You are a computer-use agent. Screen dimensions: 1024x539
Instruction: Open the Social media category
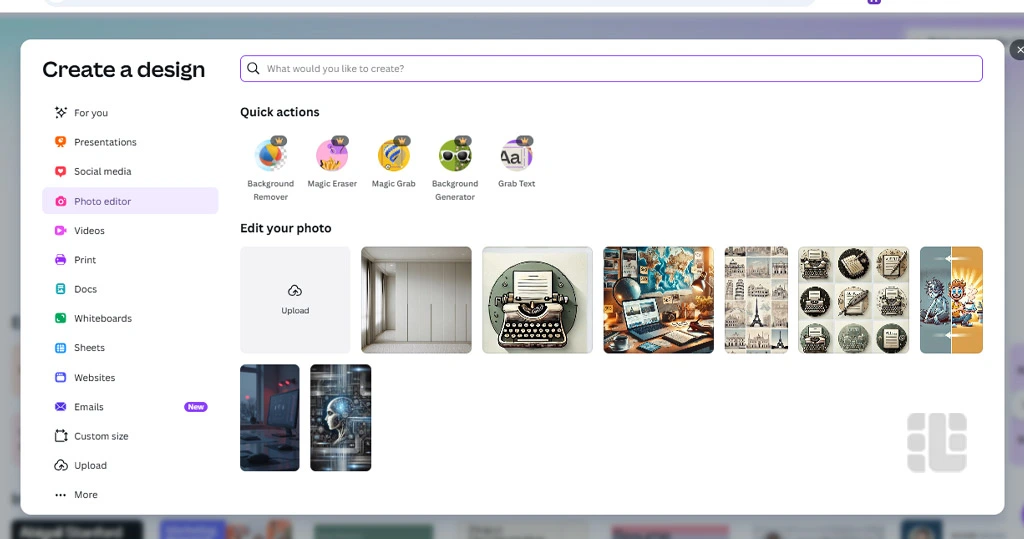(102, 172)
